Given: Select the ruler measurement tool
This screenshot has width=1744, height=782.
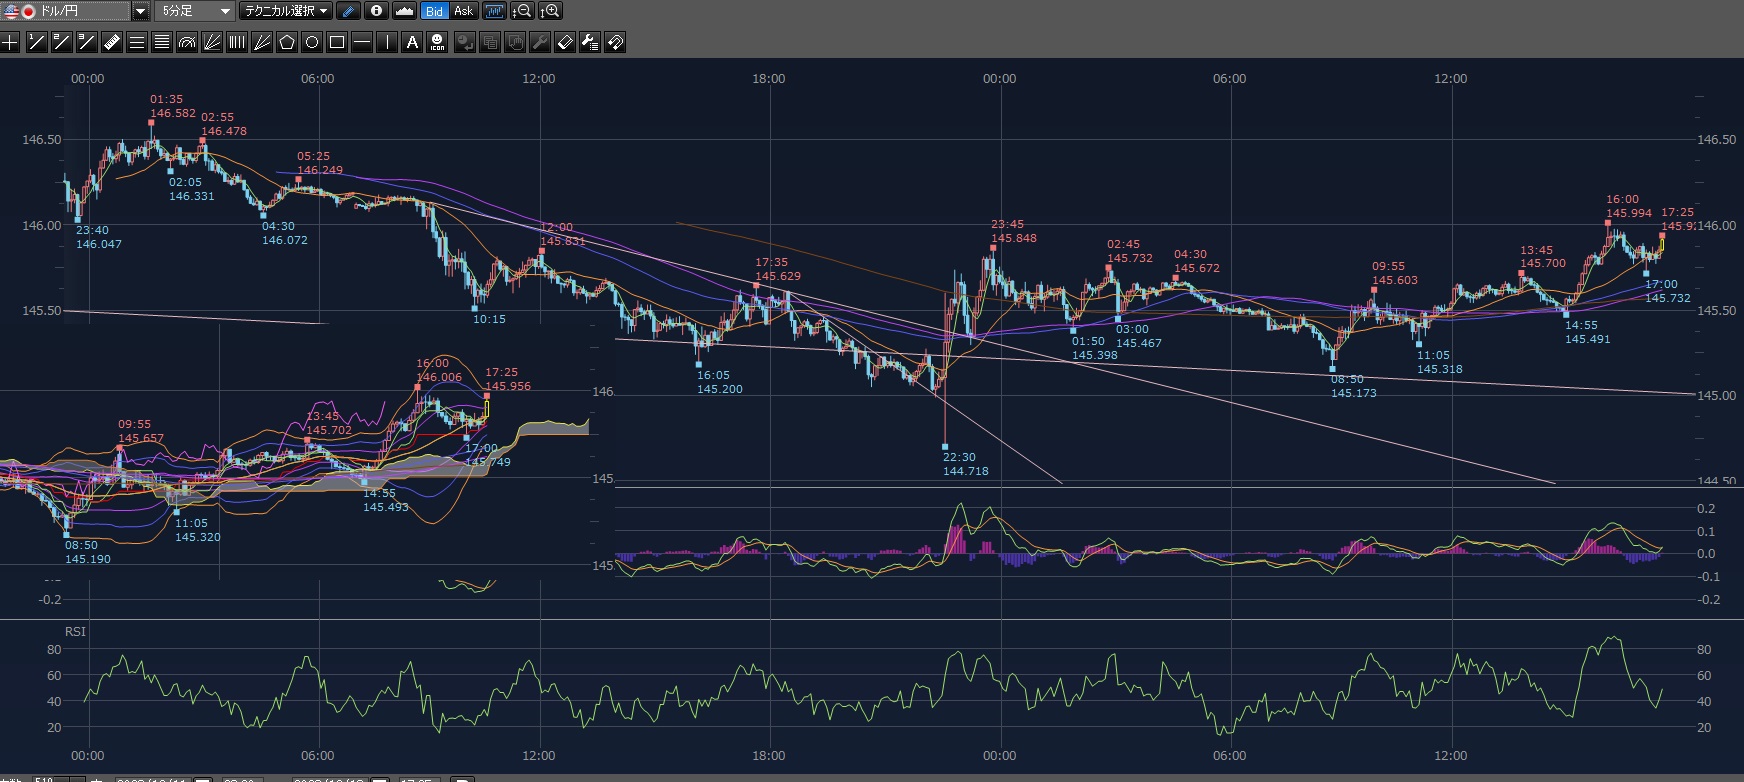Looking at the screenshot, I should tap(111, 42).
